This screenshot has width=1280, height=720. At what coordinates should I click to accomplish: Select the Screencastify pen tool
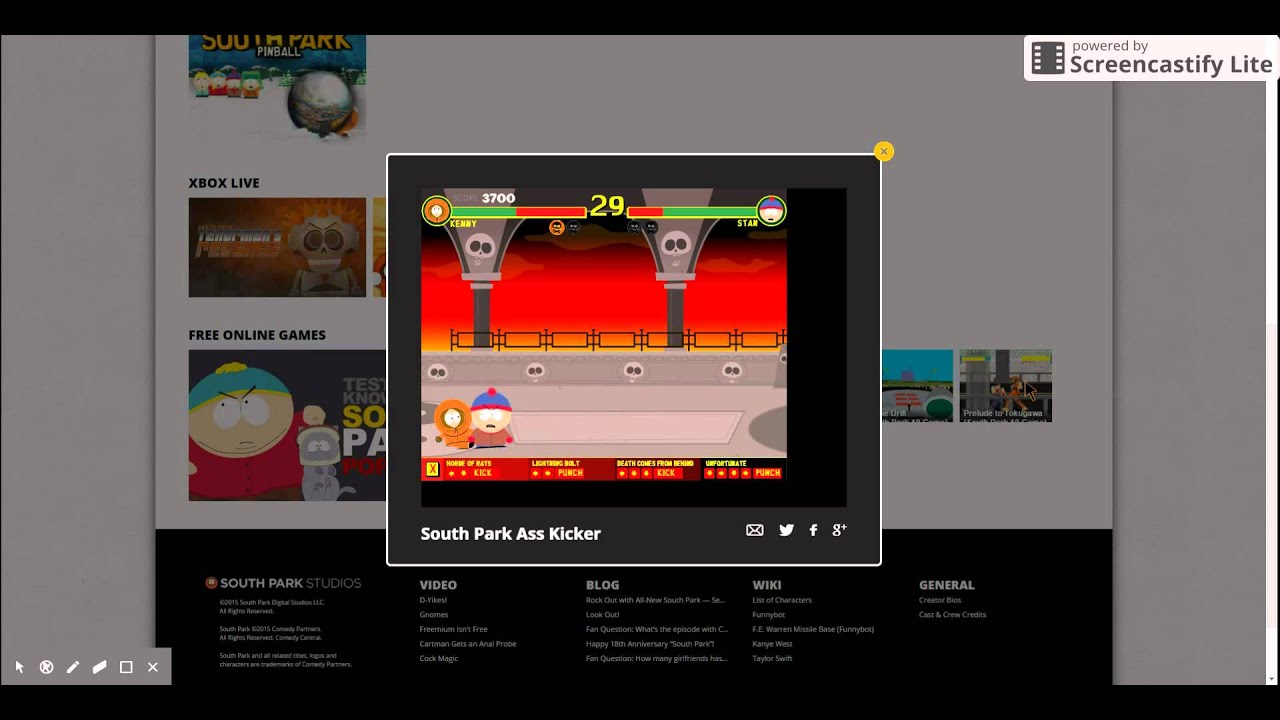coord(72,667)
